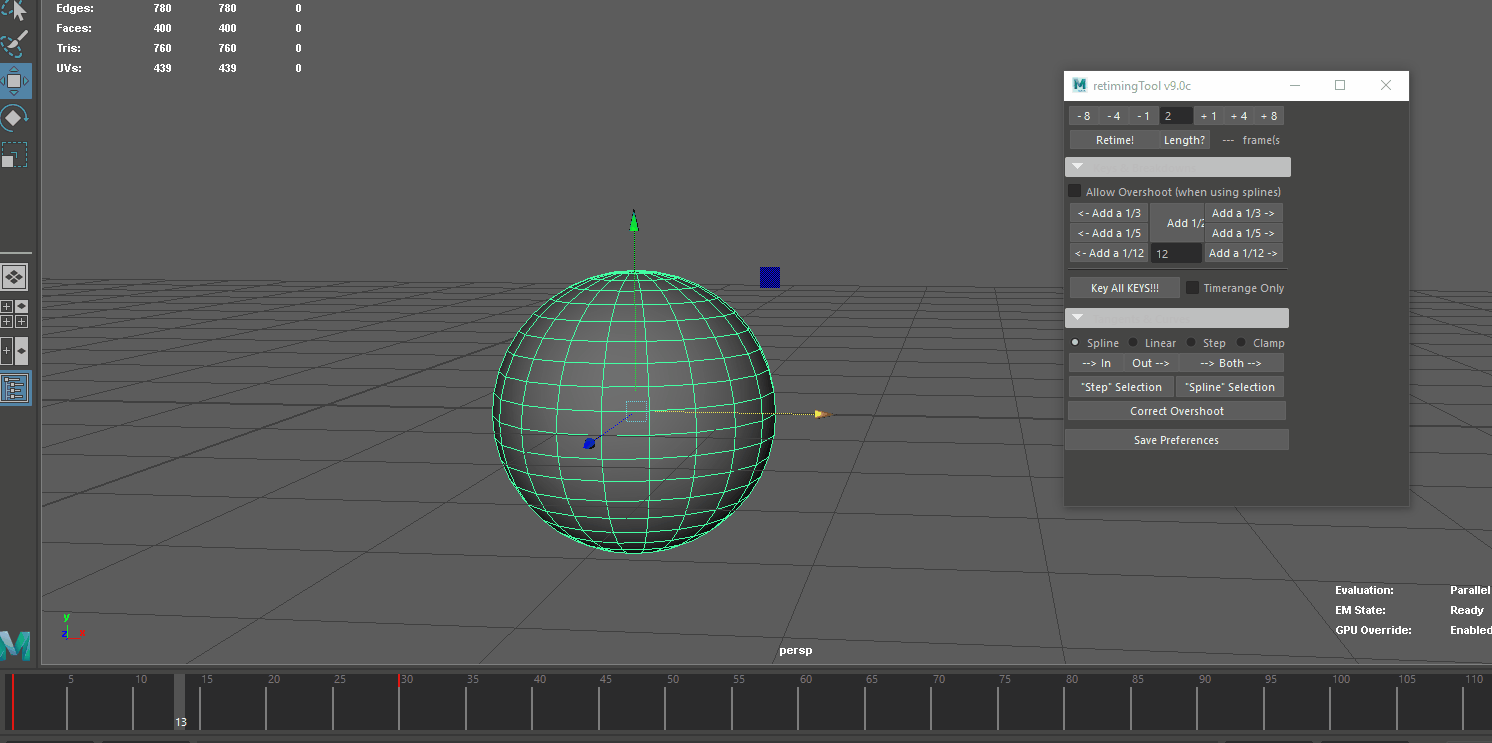Pick the Scale tool

[x=14, y=155]
